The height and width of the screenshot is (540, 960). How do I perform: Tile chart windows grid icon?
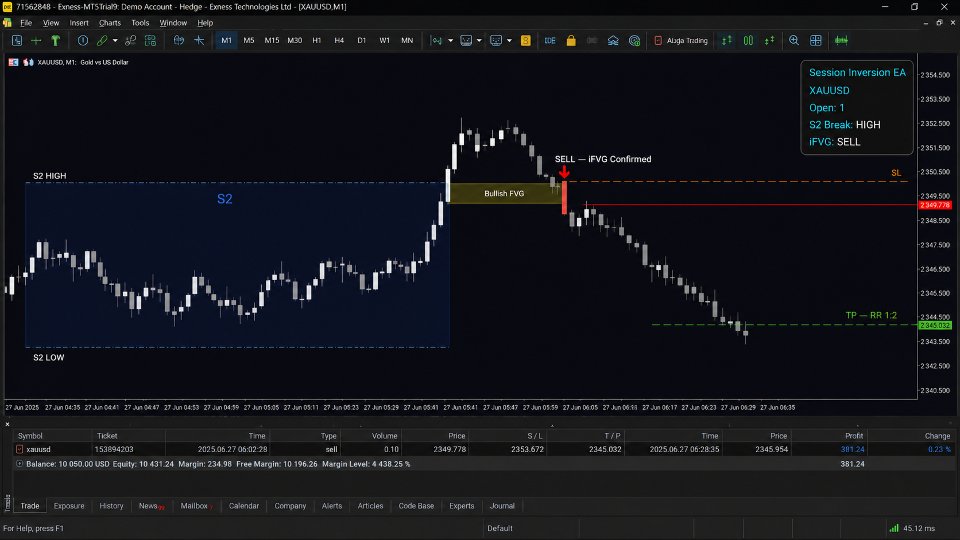click(x=816, y=40)
